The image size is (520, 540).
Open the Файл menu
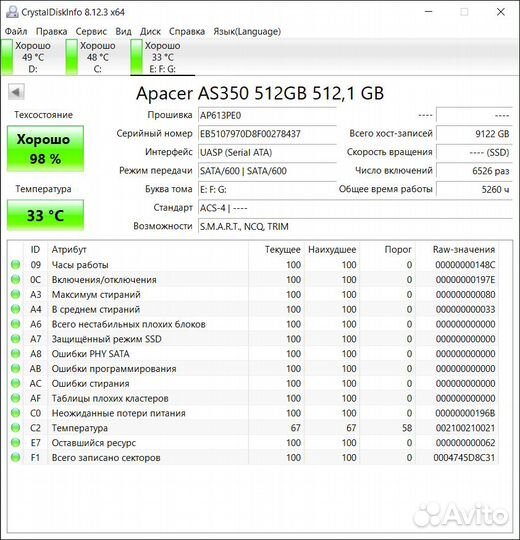pyautogui.click(x=16, y=31)
